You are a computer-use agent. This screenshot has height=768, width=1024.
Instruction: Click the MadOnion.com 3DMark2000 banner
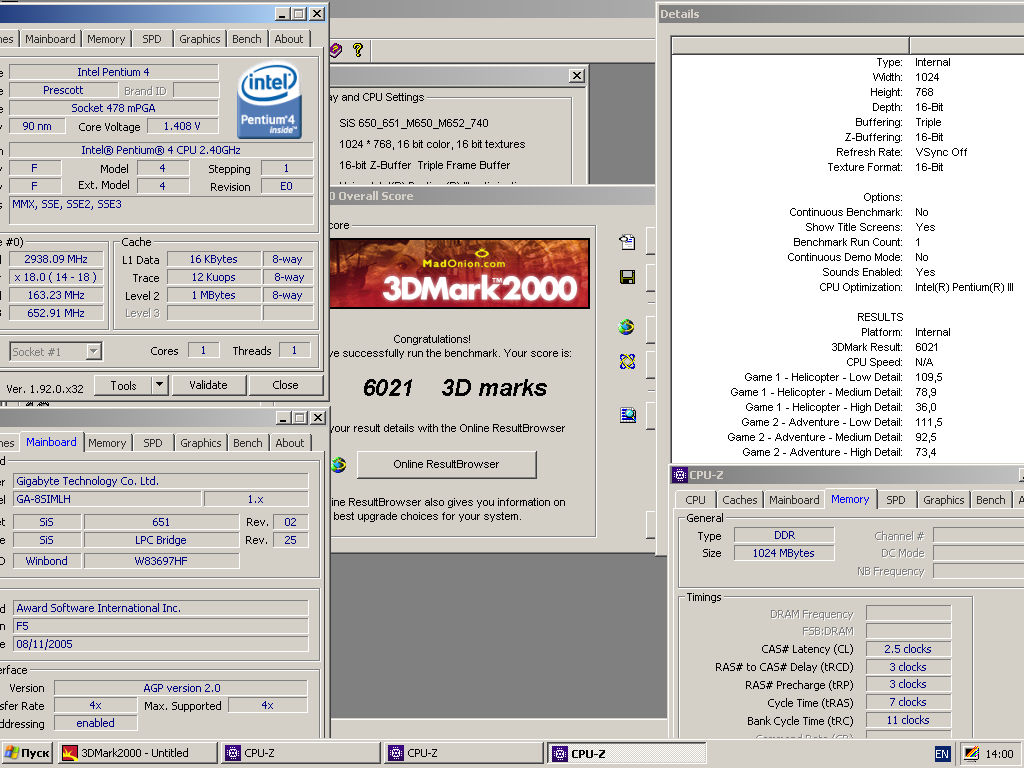(460, 273)
